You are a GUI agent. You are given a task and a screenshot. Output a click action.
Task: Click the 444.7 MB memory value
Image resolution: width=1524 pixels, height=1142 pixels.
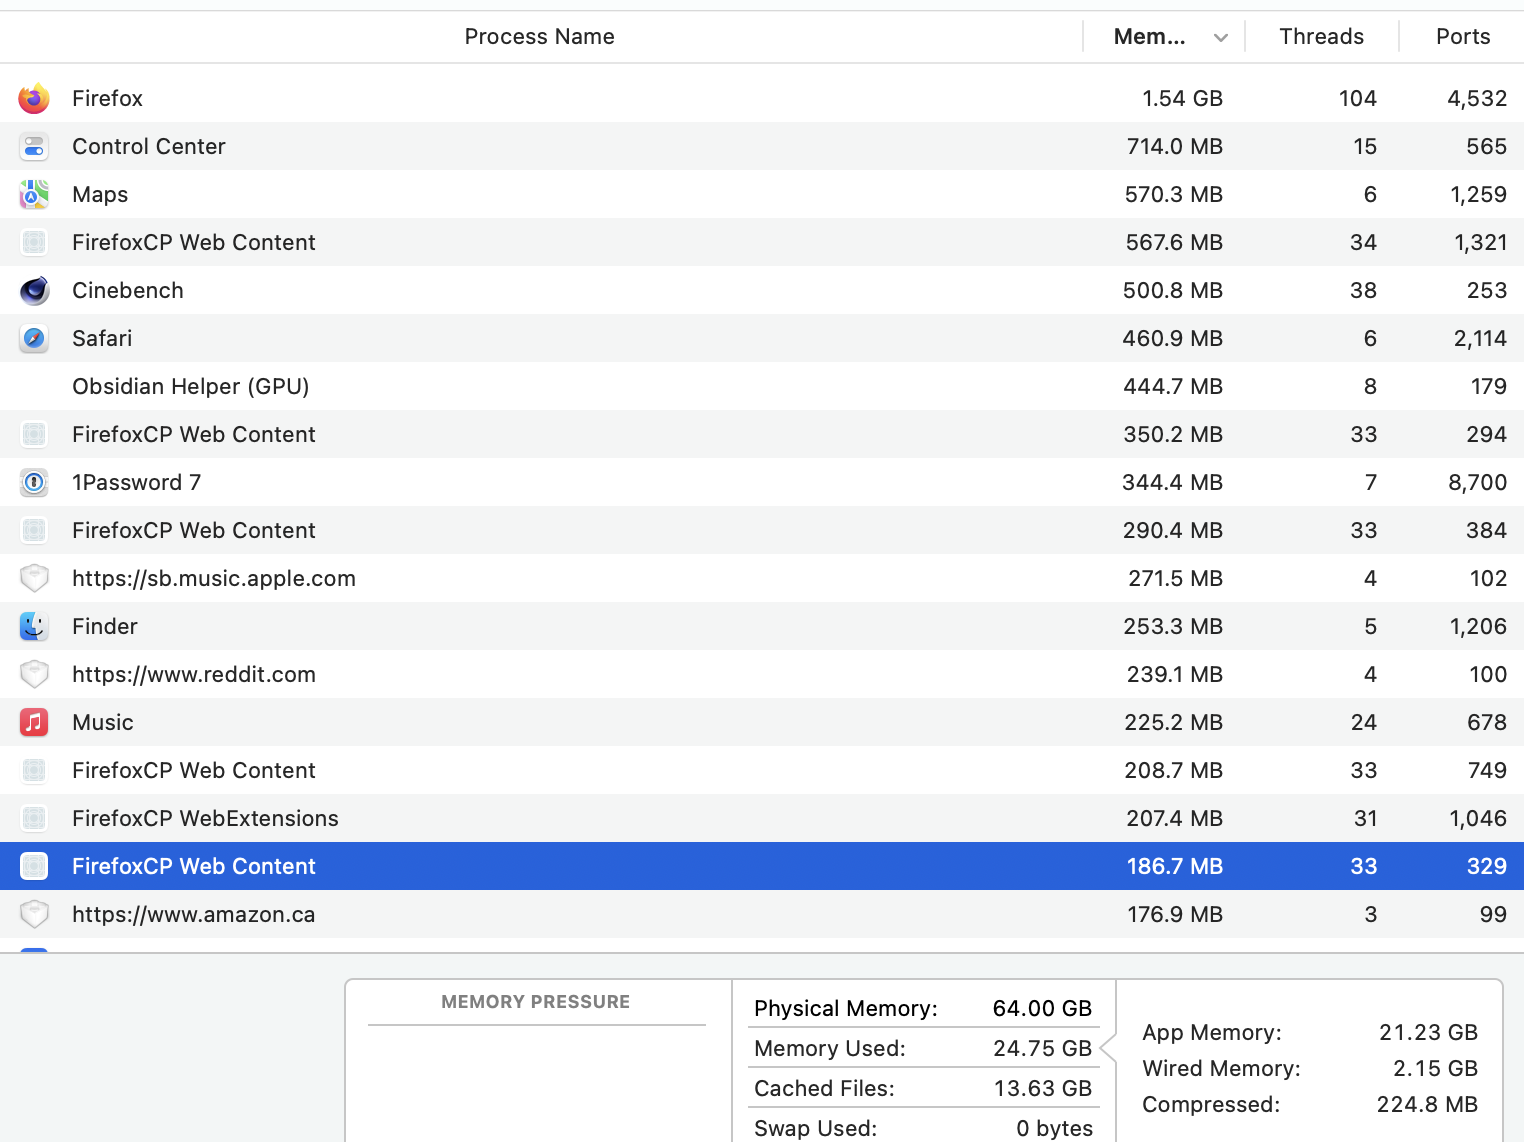(x=1173, y=386)
